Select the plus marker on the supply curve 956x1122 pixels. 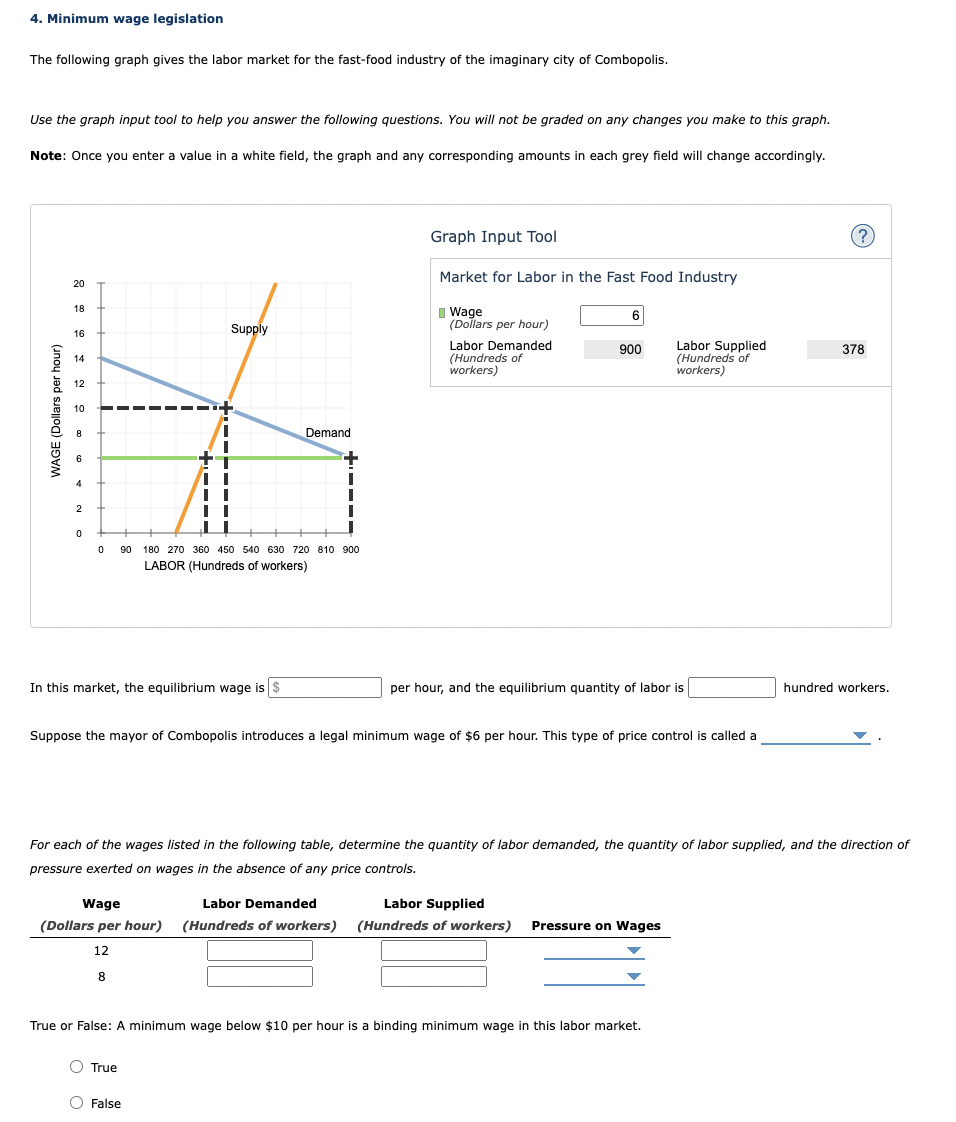click(208, 457)
